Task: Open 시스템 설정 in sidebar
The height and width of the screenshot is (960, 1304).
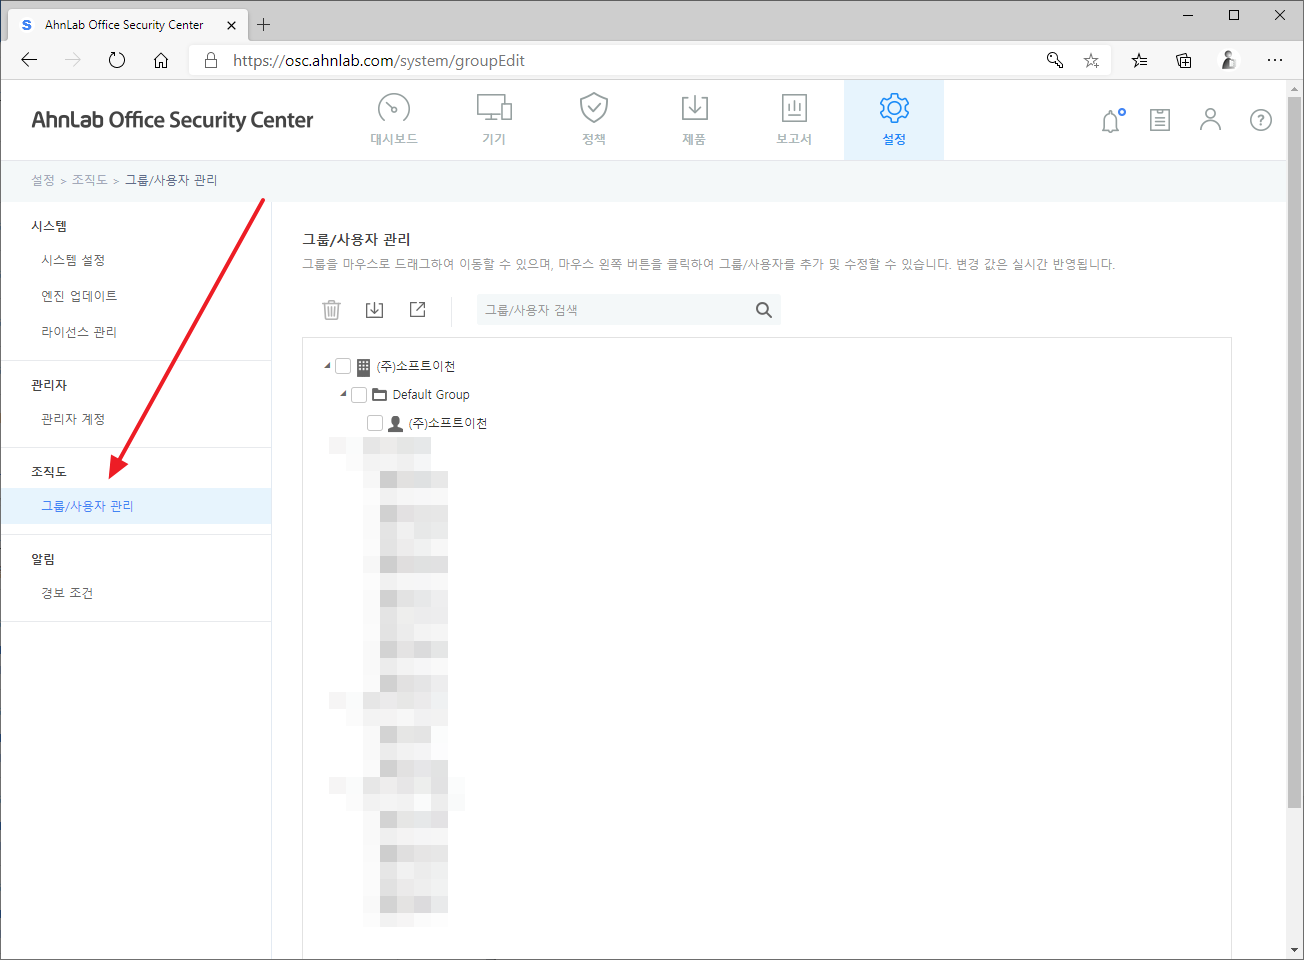Action: (x=73, y=260)
